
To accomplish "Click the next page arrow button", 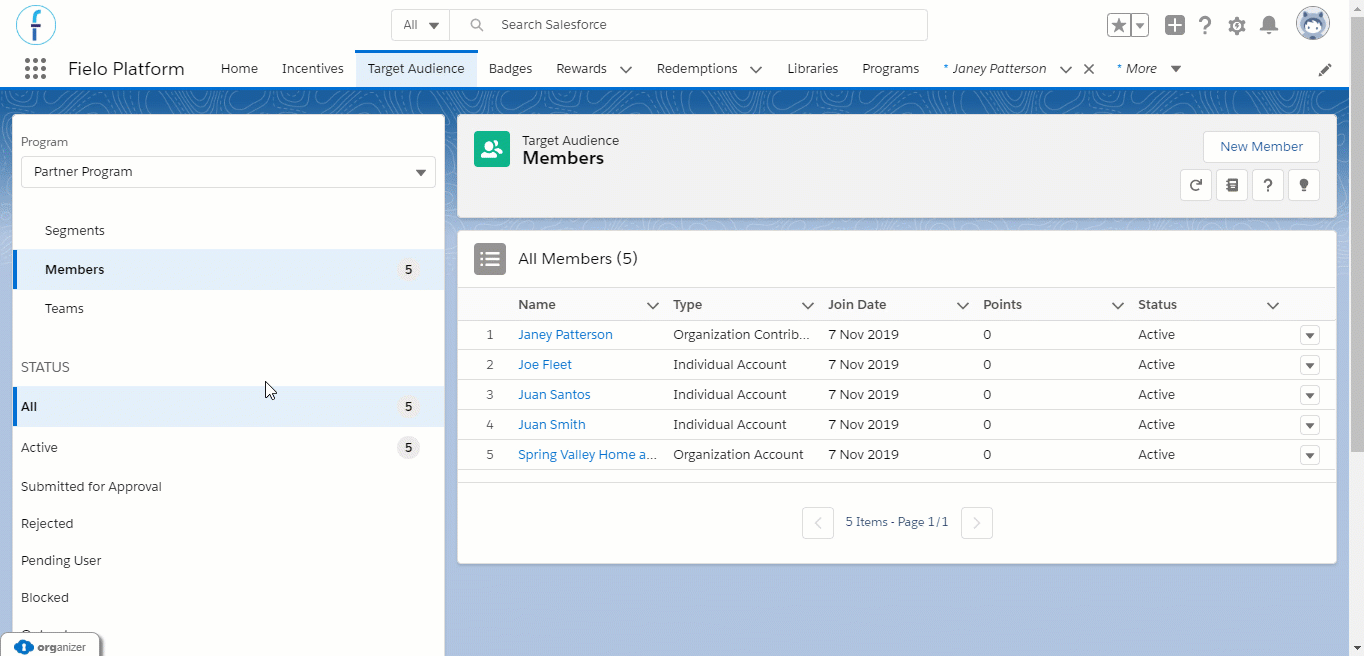I will (x=977, y=522).
